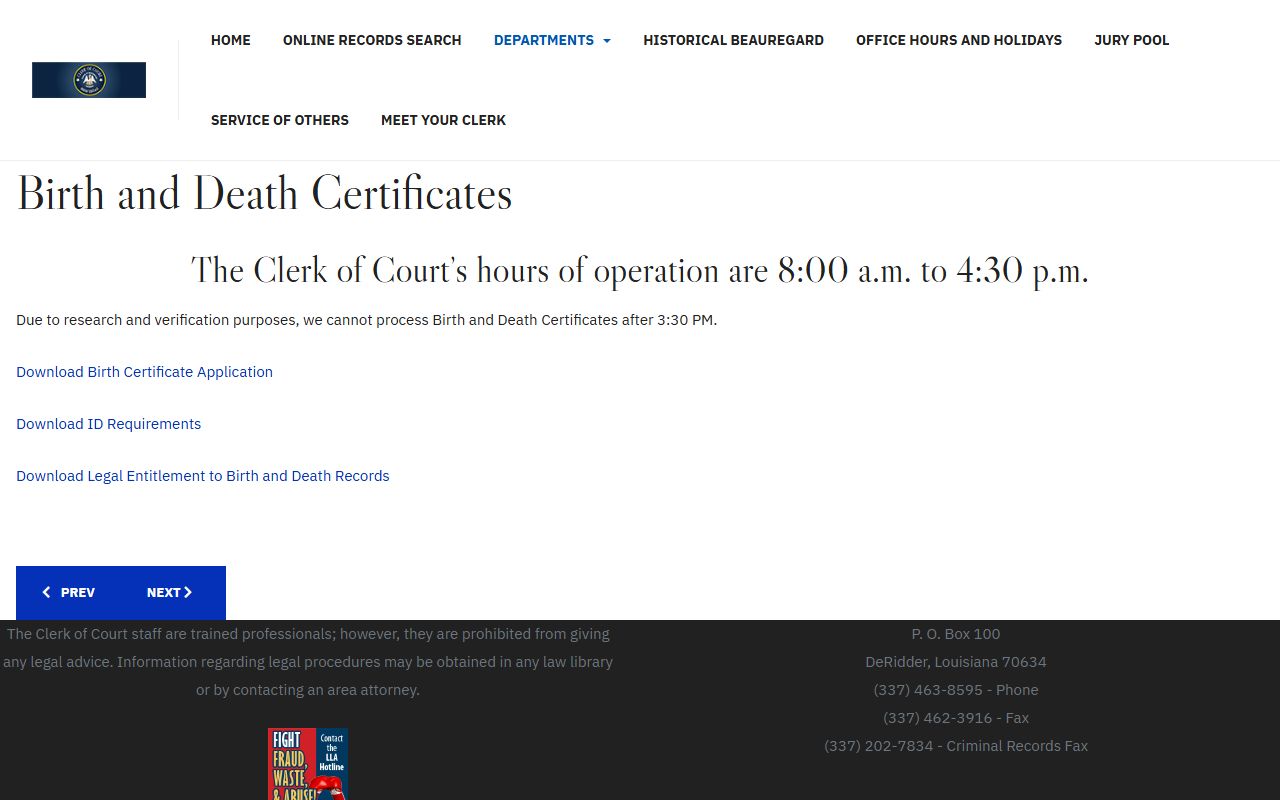Click the hours of operation heading text
Image resolution: width=1280 pixels, height=800 pixels.
[640, 271]
